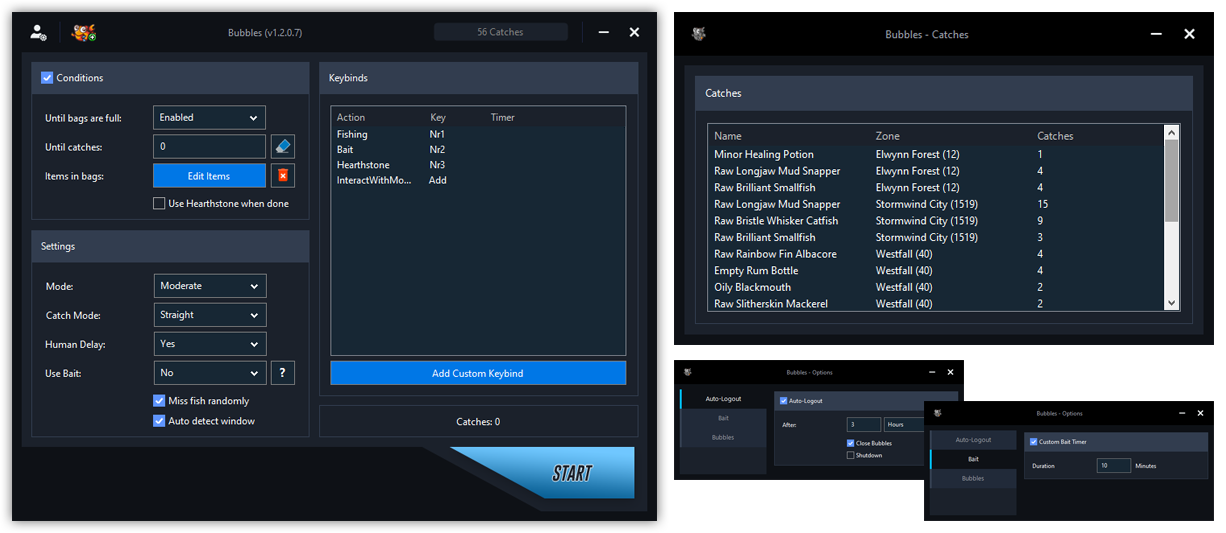
Task: Clear Until catches with the eraser icon
Action: [282, 147]
